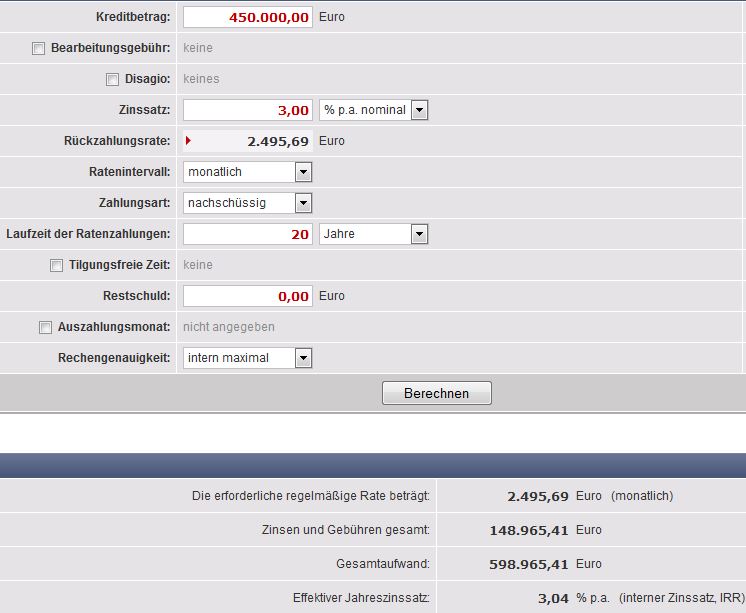
Task: Click the 'Gesamtaufwand:' label
Action: point(383,564)
